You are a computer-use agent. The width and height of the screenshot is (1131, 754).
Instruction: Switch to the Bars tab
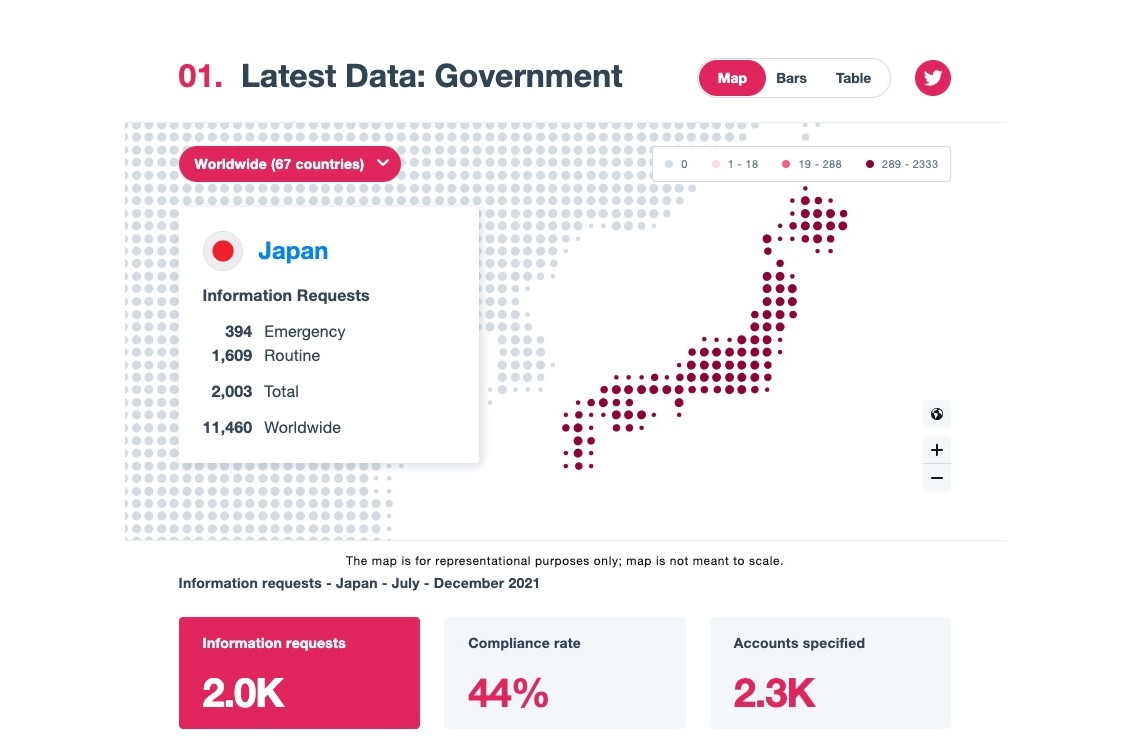coord(791,78)
